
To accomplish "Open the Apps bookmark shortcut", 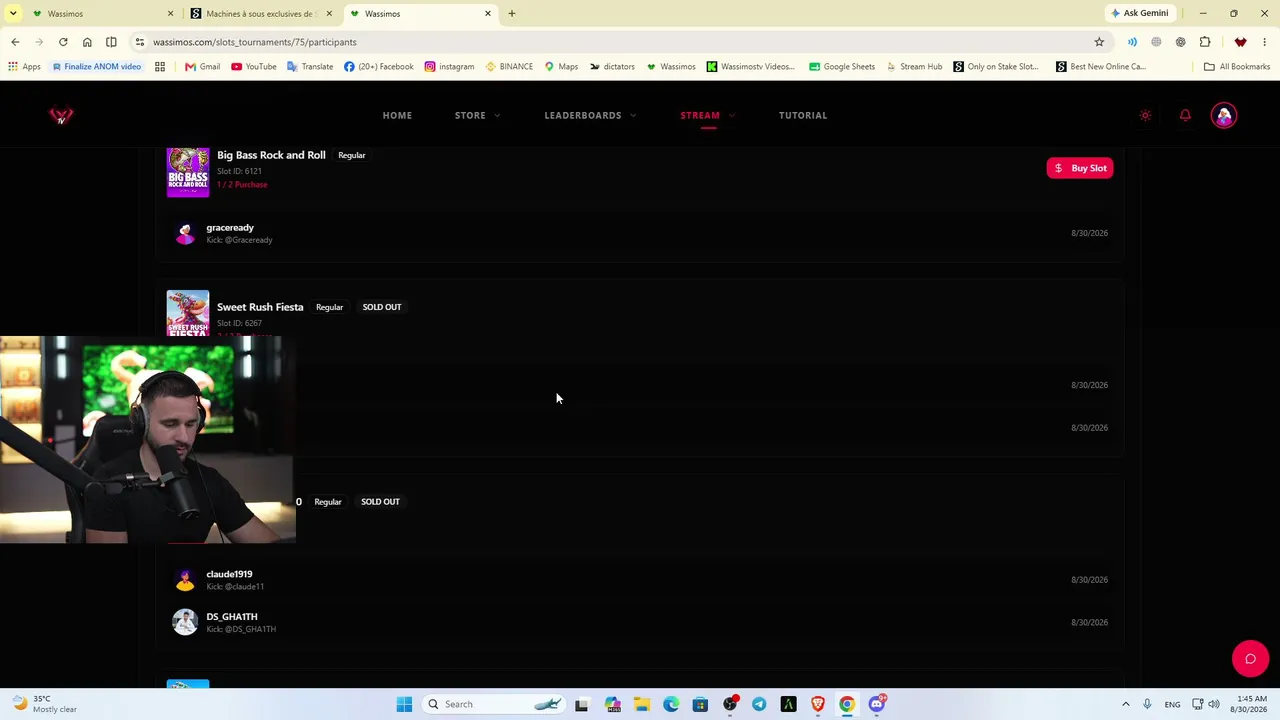I will point(24,67).
